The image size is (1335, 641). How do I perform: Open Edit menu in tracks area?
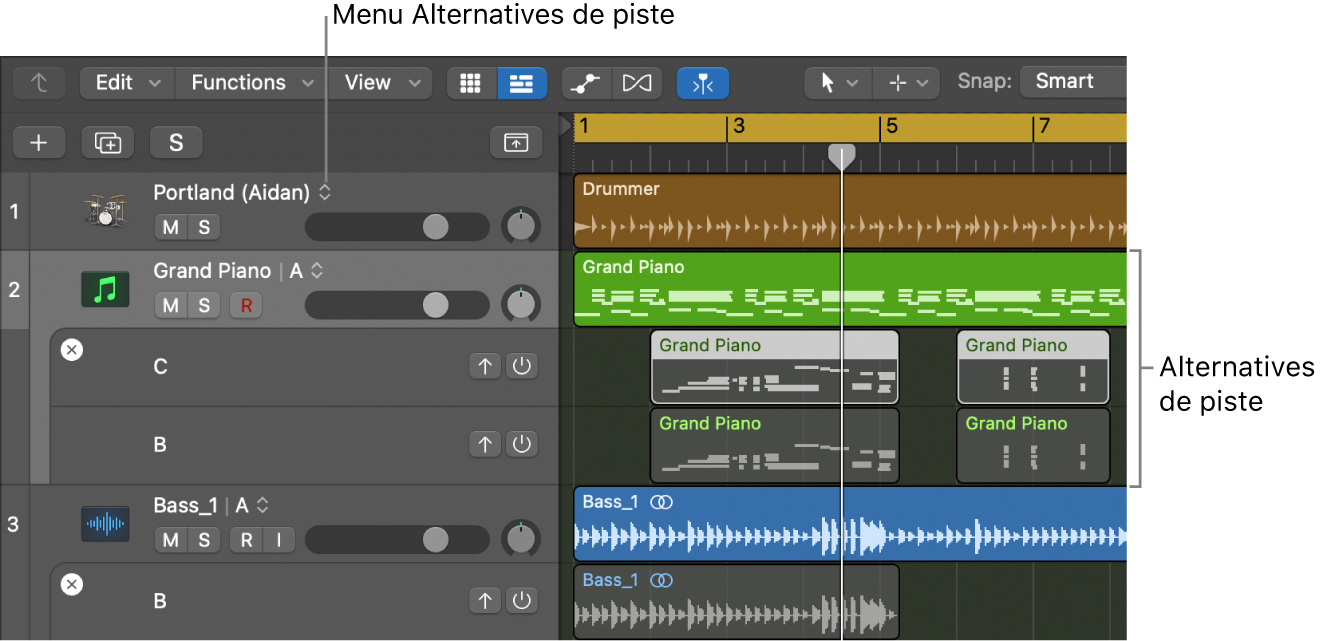coord(127,83)
